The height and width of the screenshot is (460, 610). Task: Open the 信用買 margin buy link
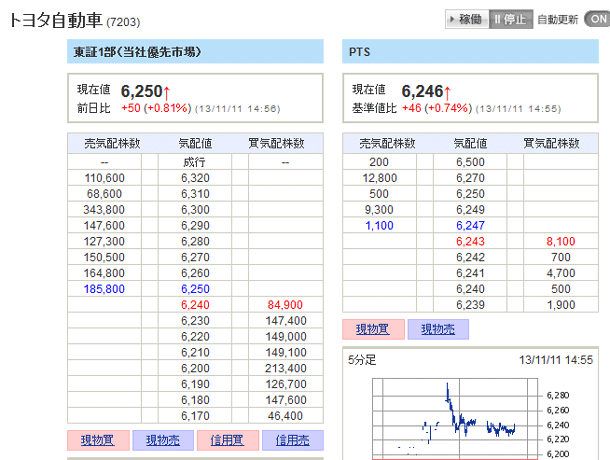(228, 440)
